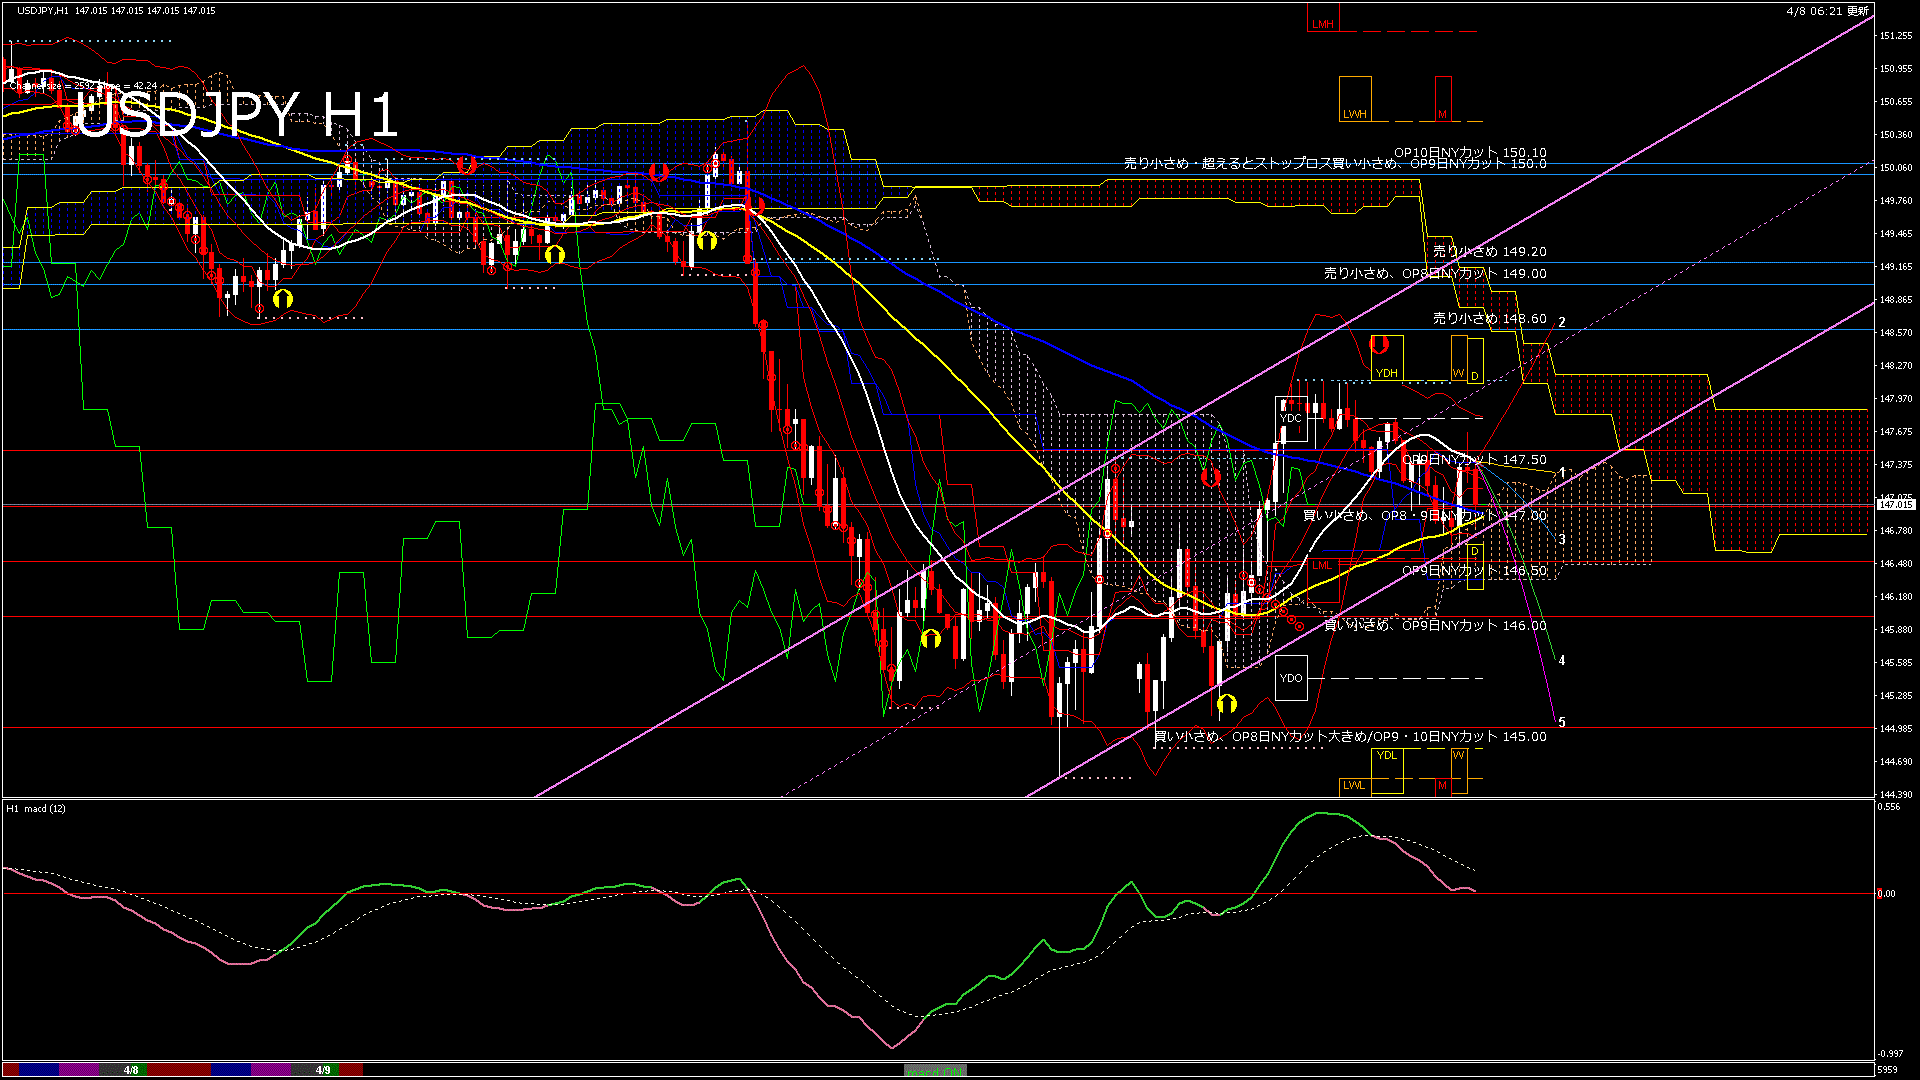Select the YDL yesterday-low marker box
1920x1080 pixels.
pyautogui.click(x=1387, y=769)
